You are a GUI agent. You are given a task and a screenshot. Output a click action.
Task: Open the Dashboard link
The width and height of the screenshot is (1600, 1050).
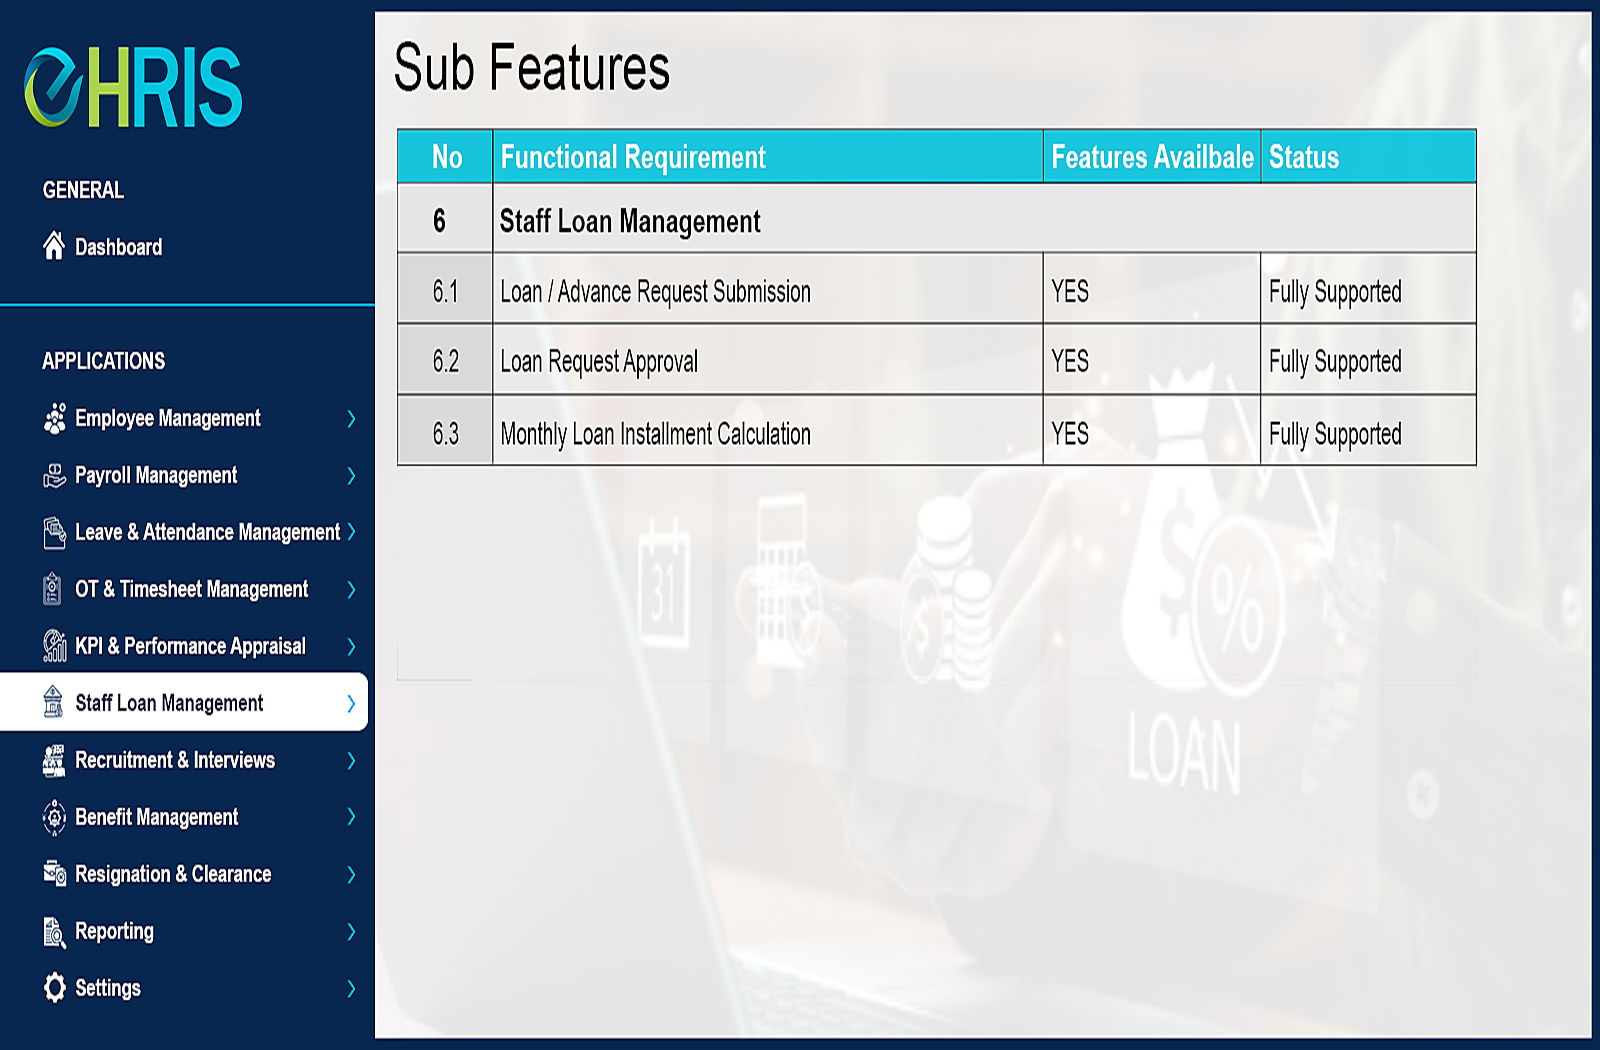pos(117,247)
